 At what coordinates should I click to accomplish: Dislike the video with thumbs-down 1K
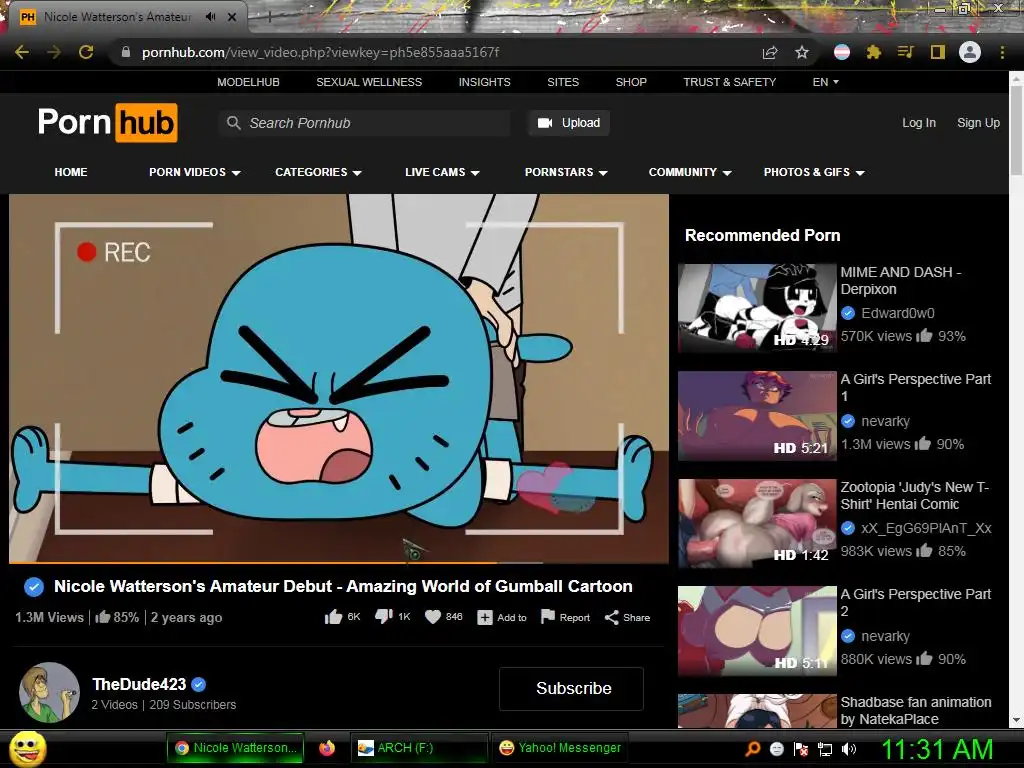pos(384,617)
